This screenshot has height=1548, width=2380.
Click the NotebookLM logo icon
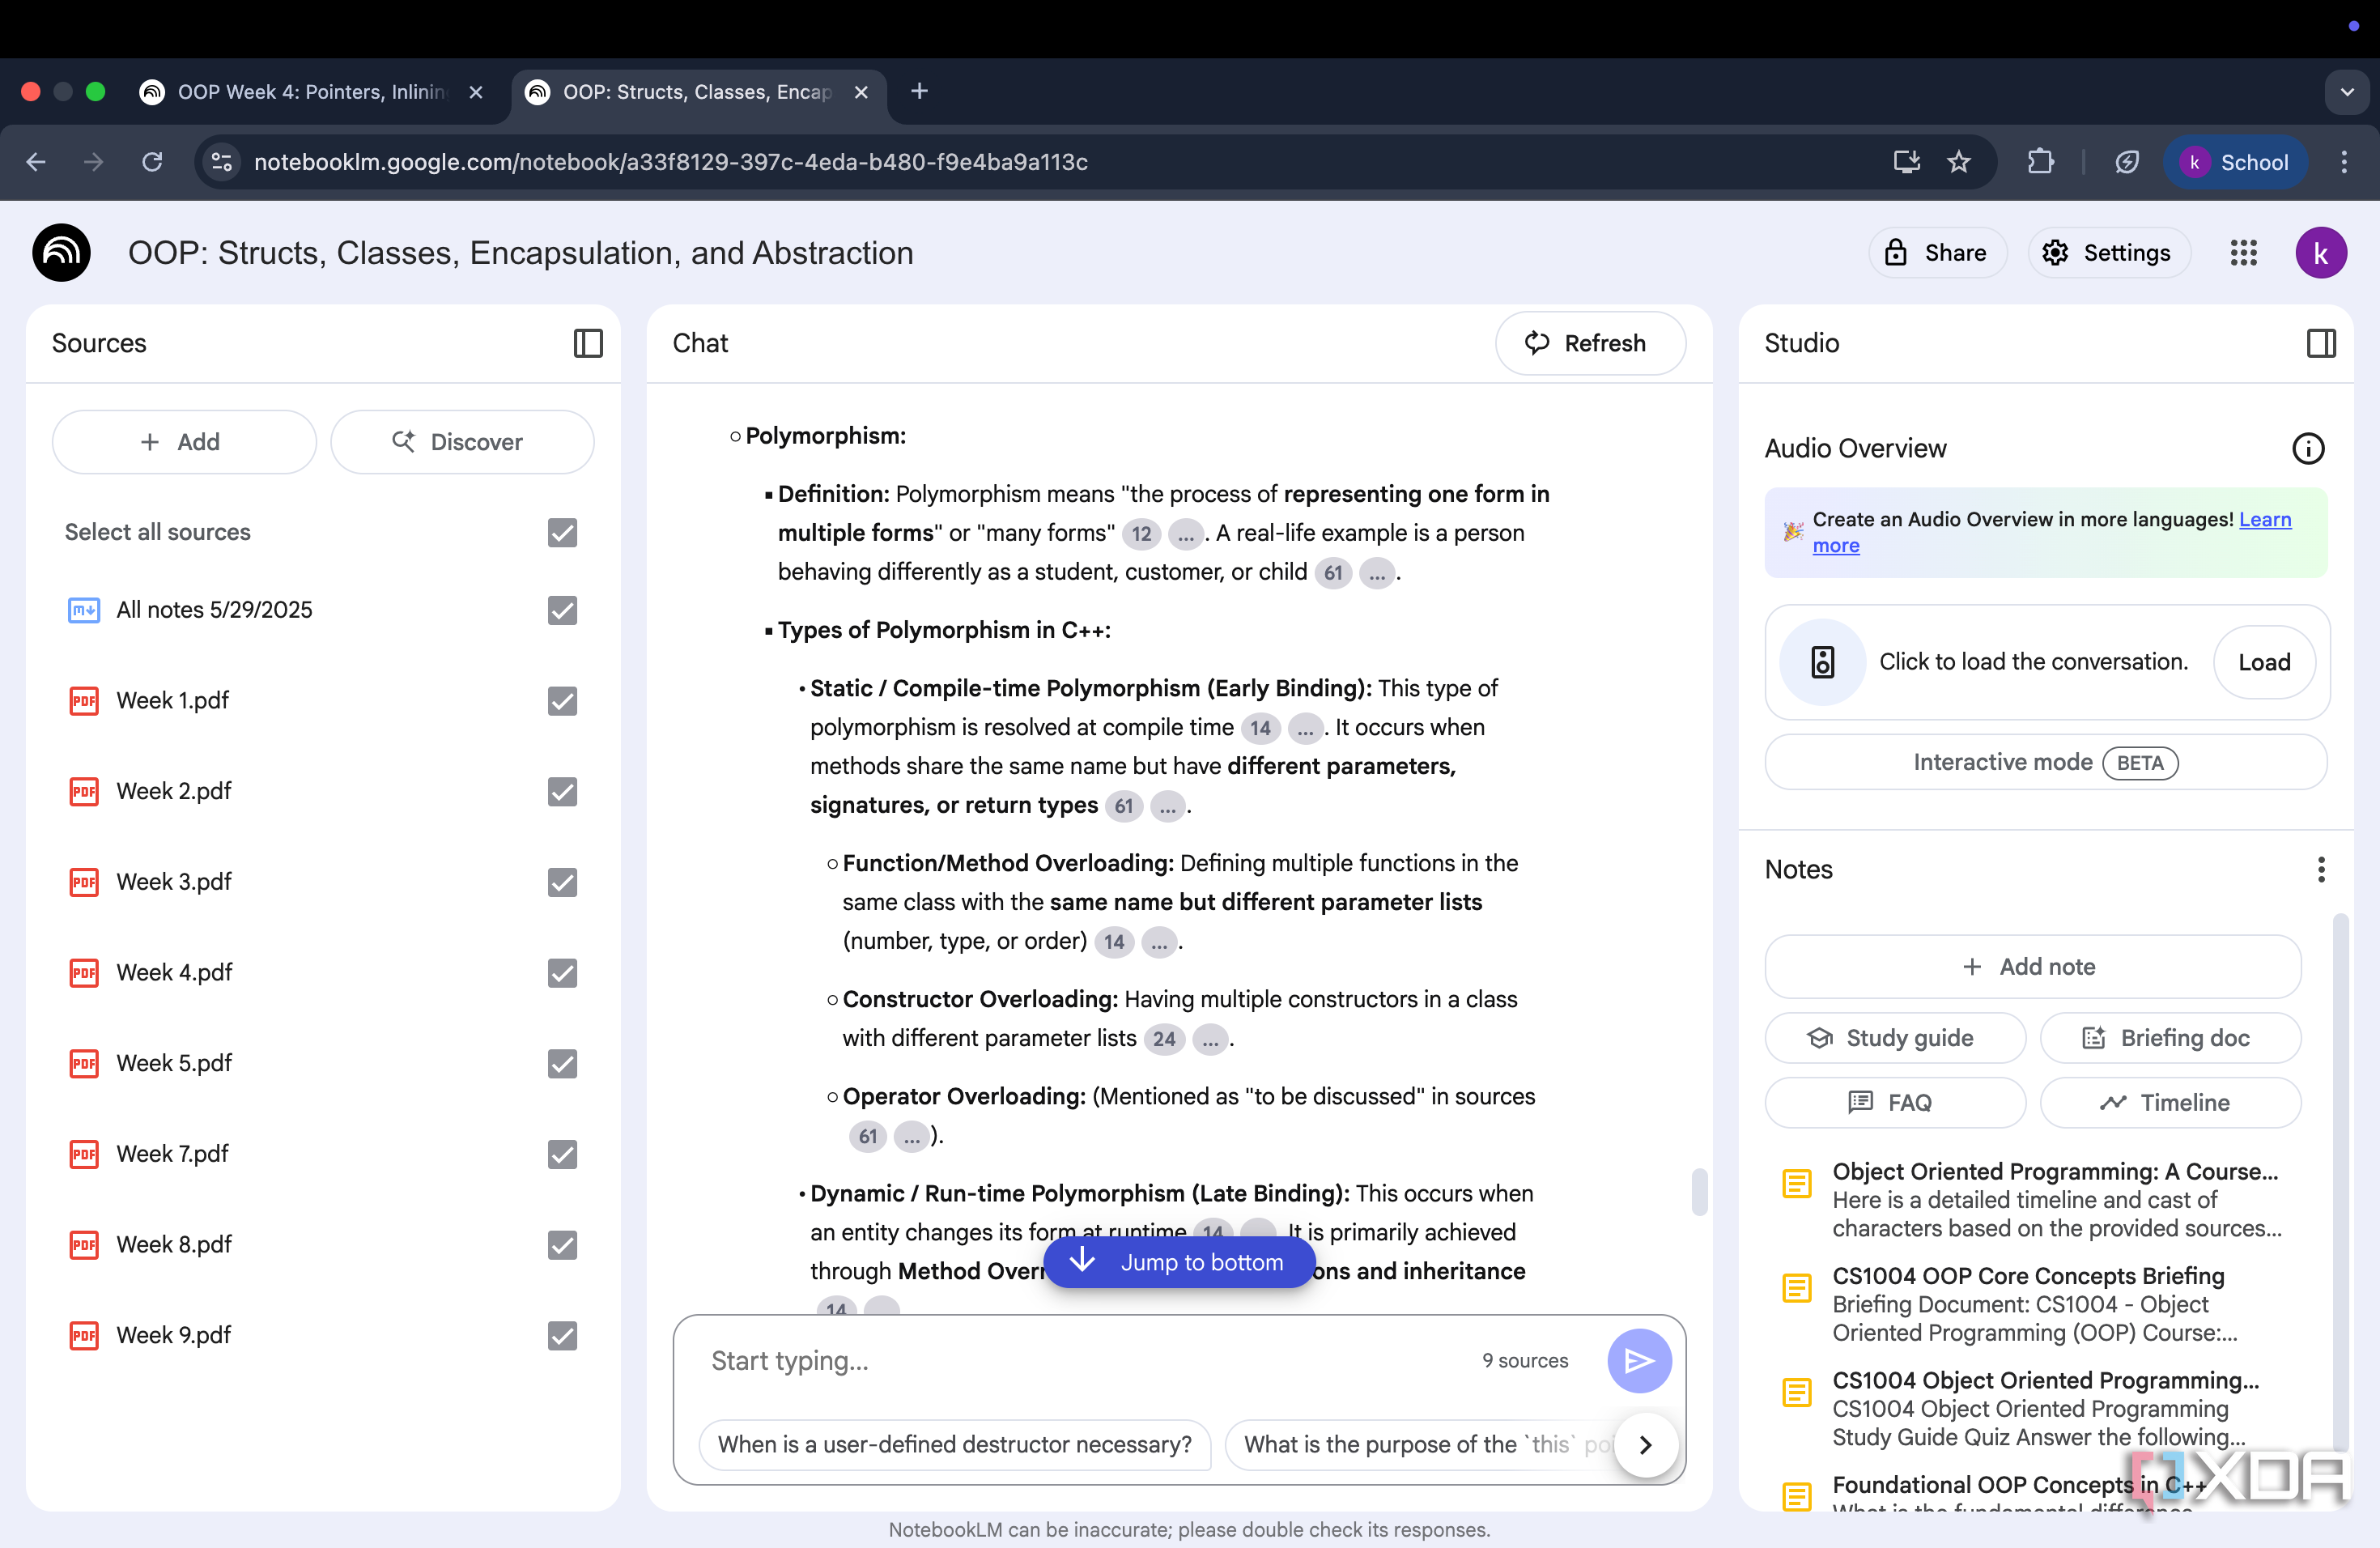(62, 253)
